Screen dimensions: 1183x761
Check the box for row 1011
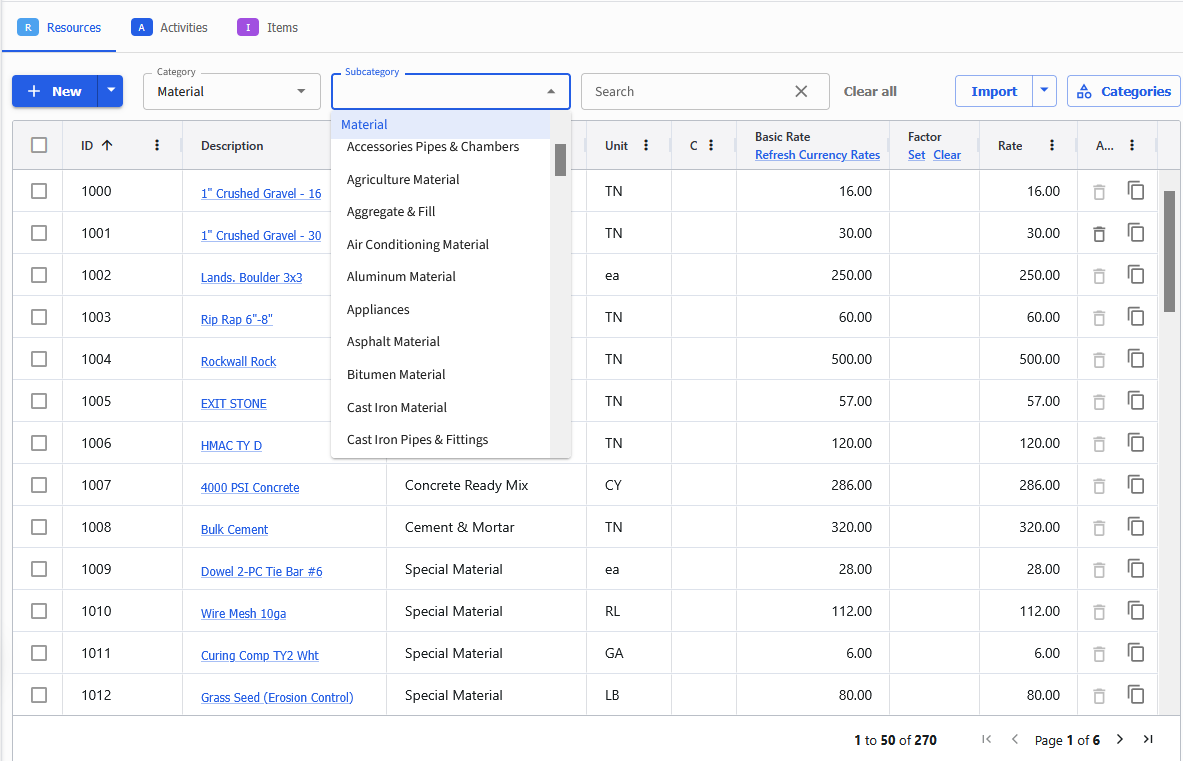39,653
